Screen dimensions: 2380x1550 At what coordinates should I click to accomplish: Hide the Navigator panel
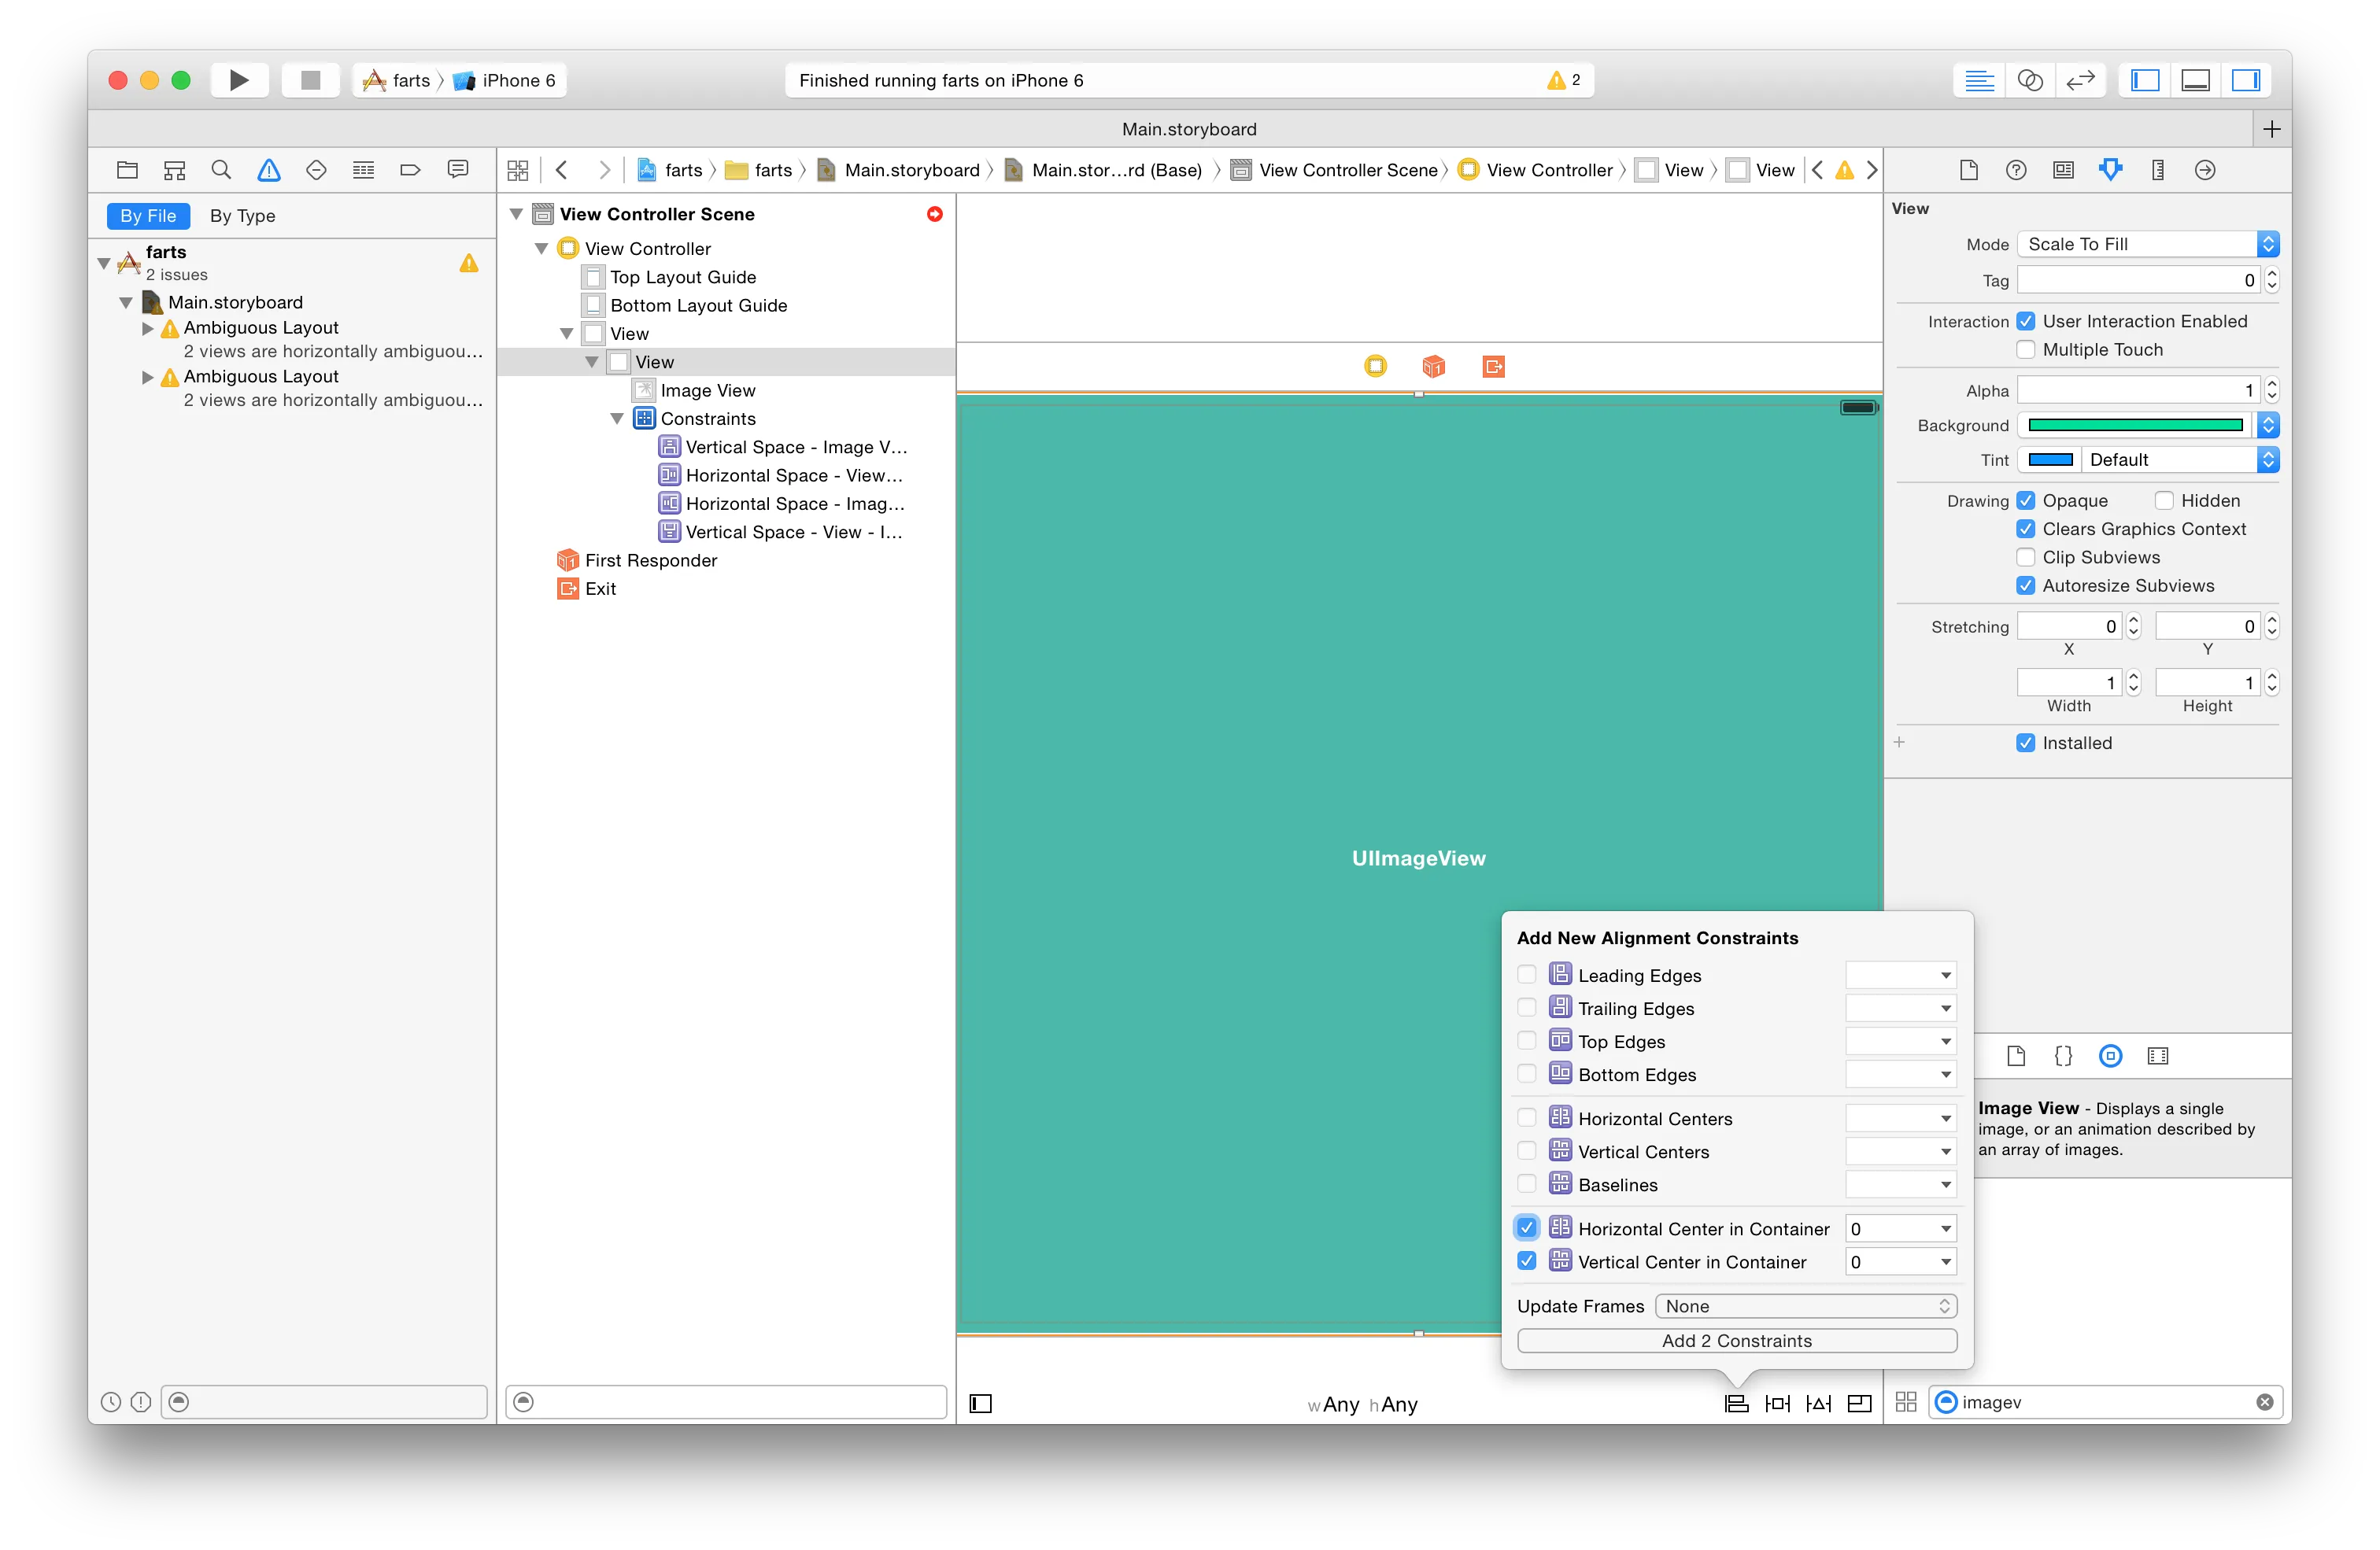pyautogui.click(x=2146, y=80)
